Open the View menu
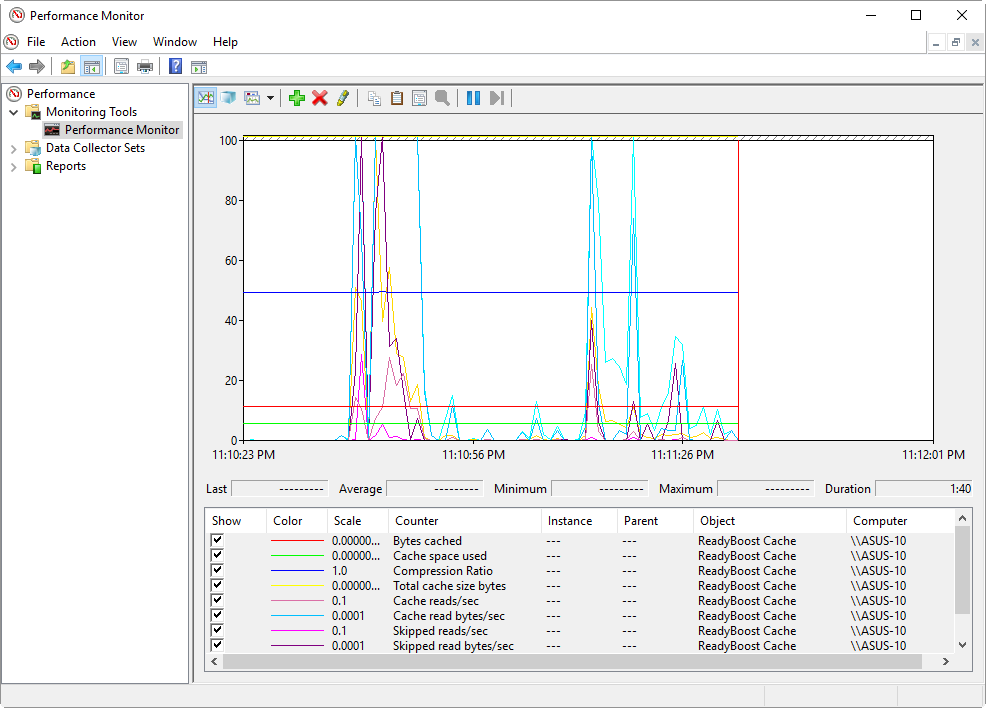Viewport: 986px width, 708px height. [x=124, y=42]
